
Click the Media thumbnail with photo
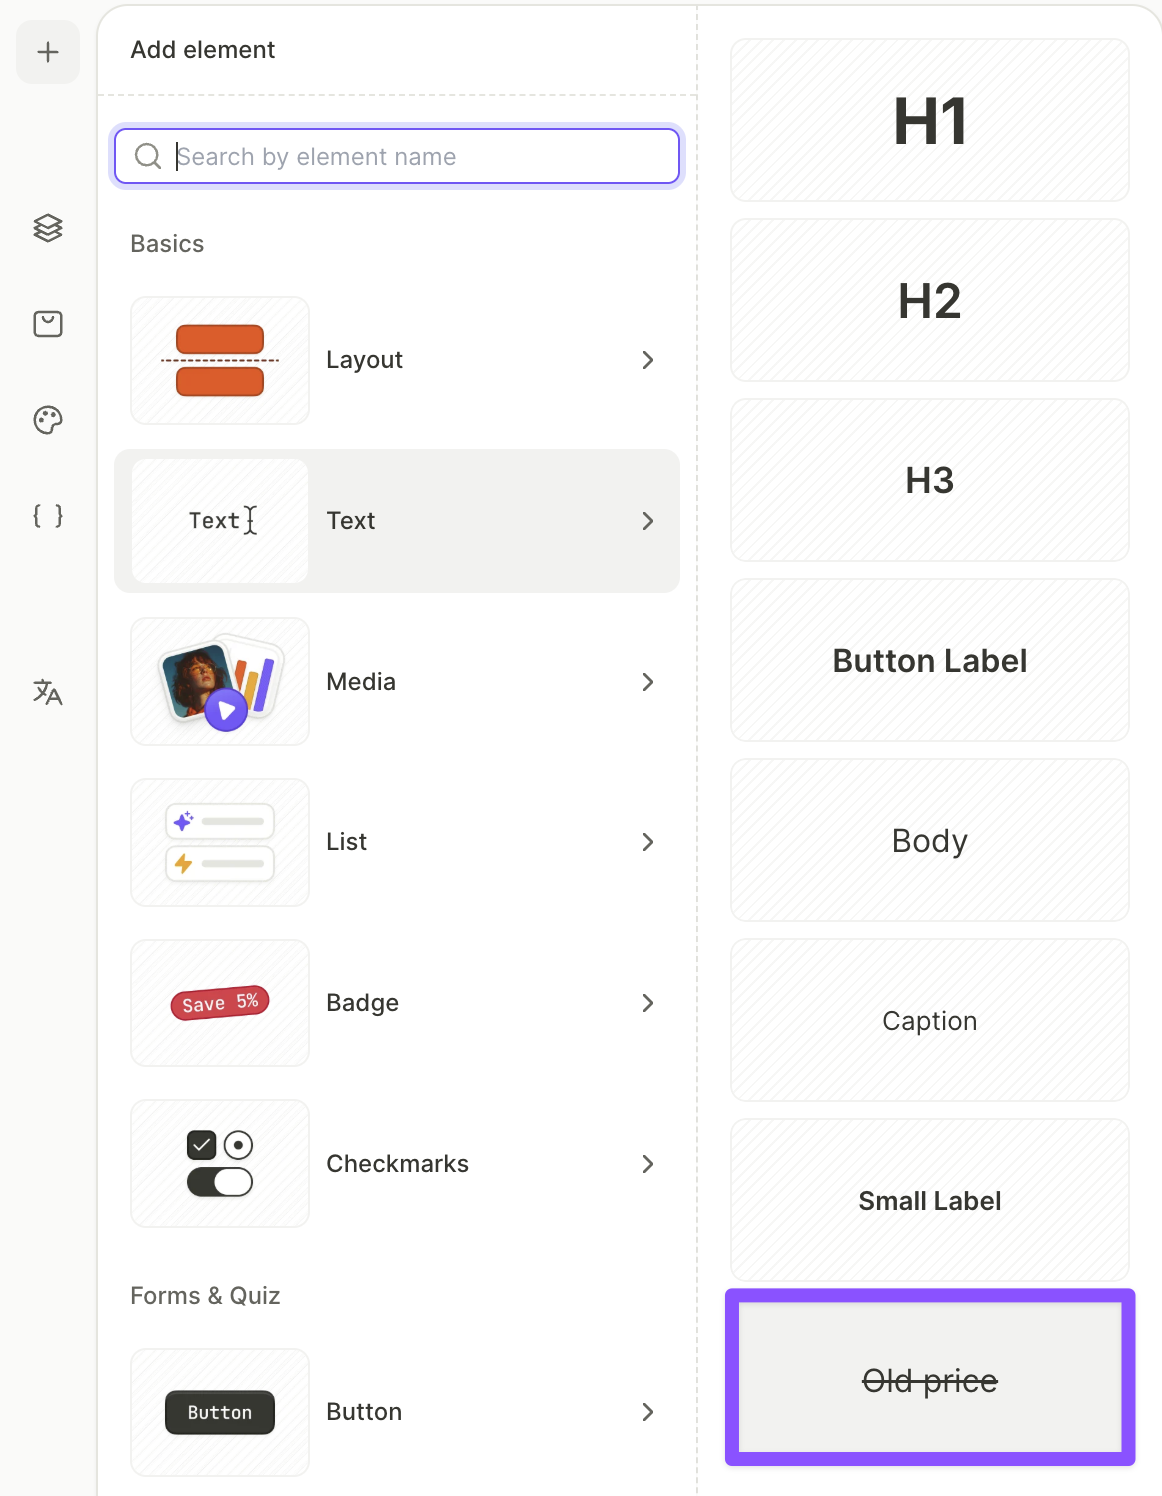point(220,681)
